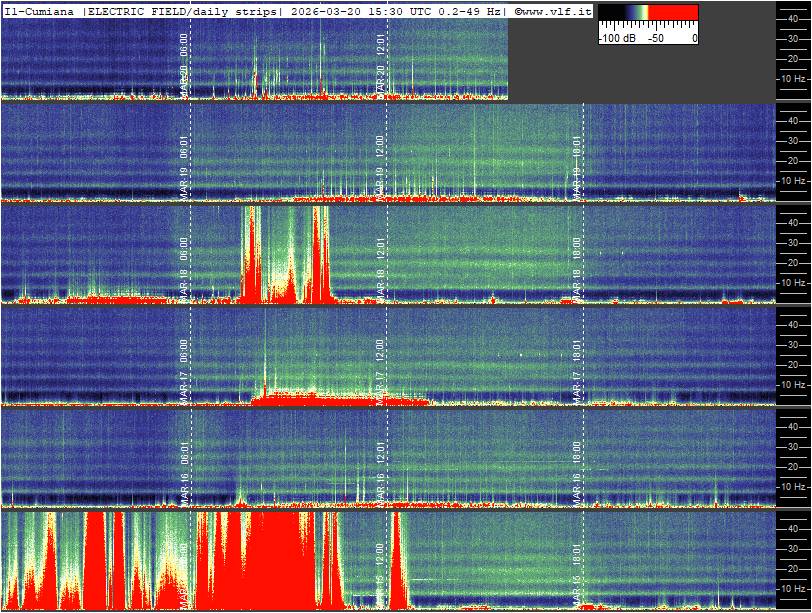Select the MAR 20 12:01 time marker
This screenshot has height=613, width=812.
[381, 62]
